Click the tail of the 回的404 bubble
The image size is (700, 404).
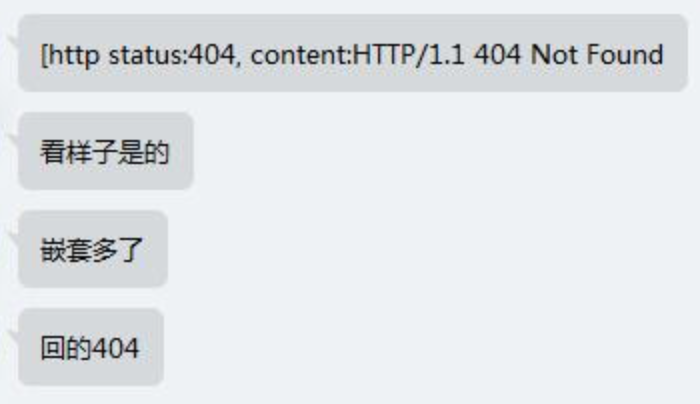click(x=13, y=337)
